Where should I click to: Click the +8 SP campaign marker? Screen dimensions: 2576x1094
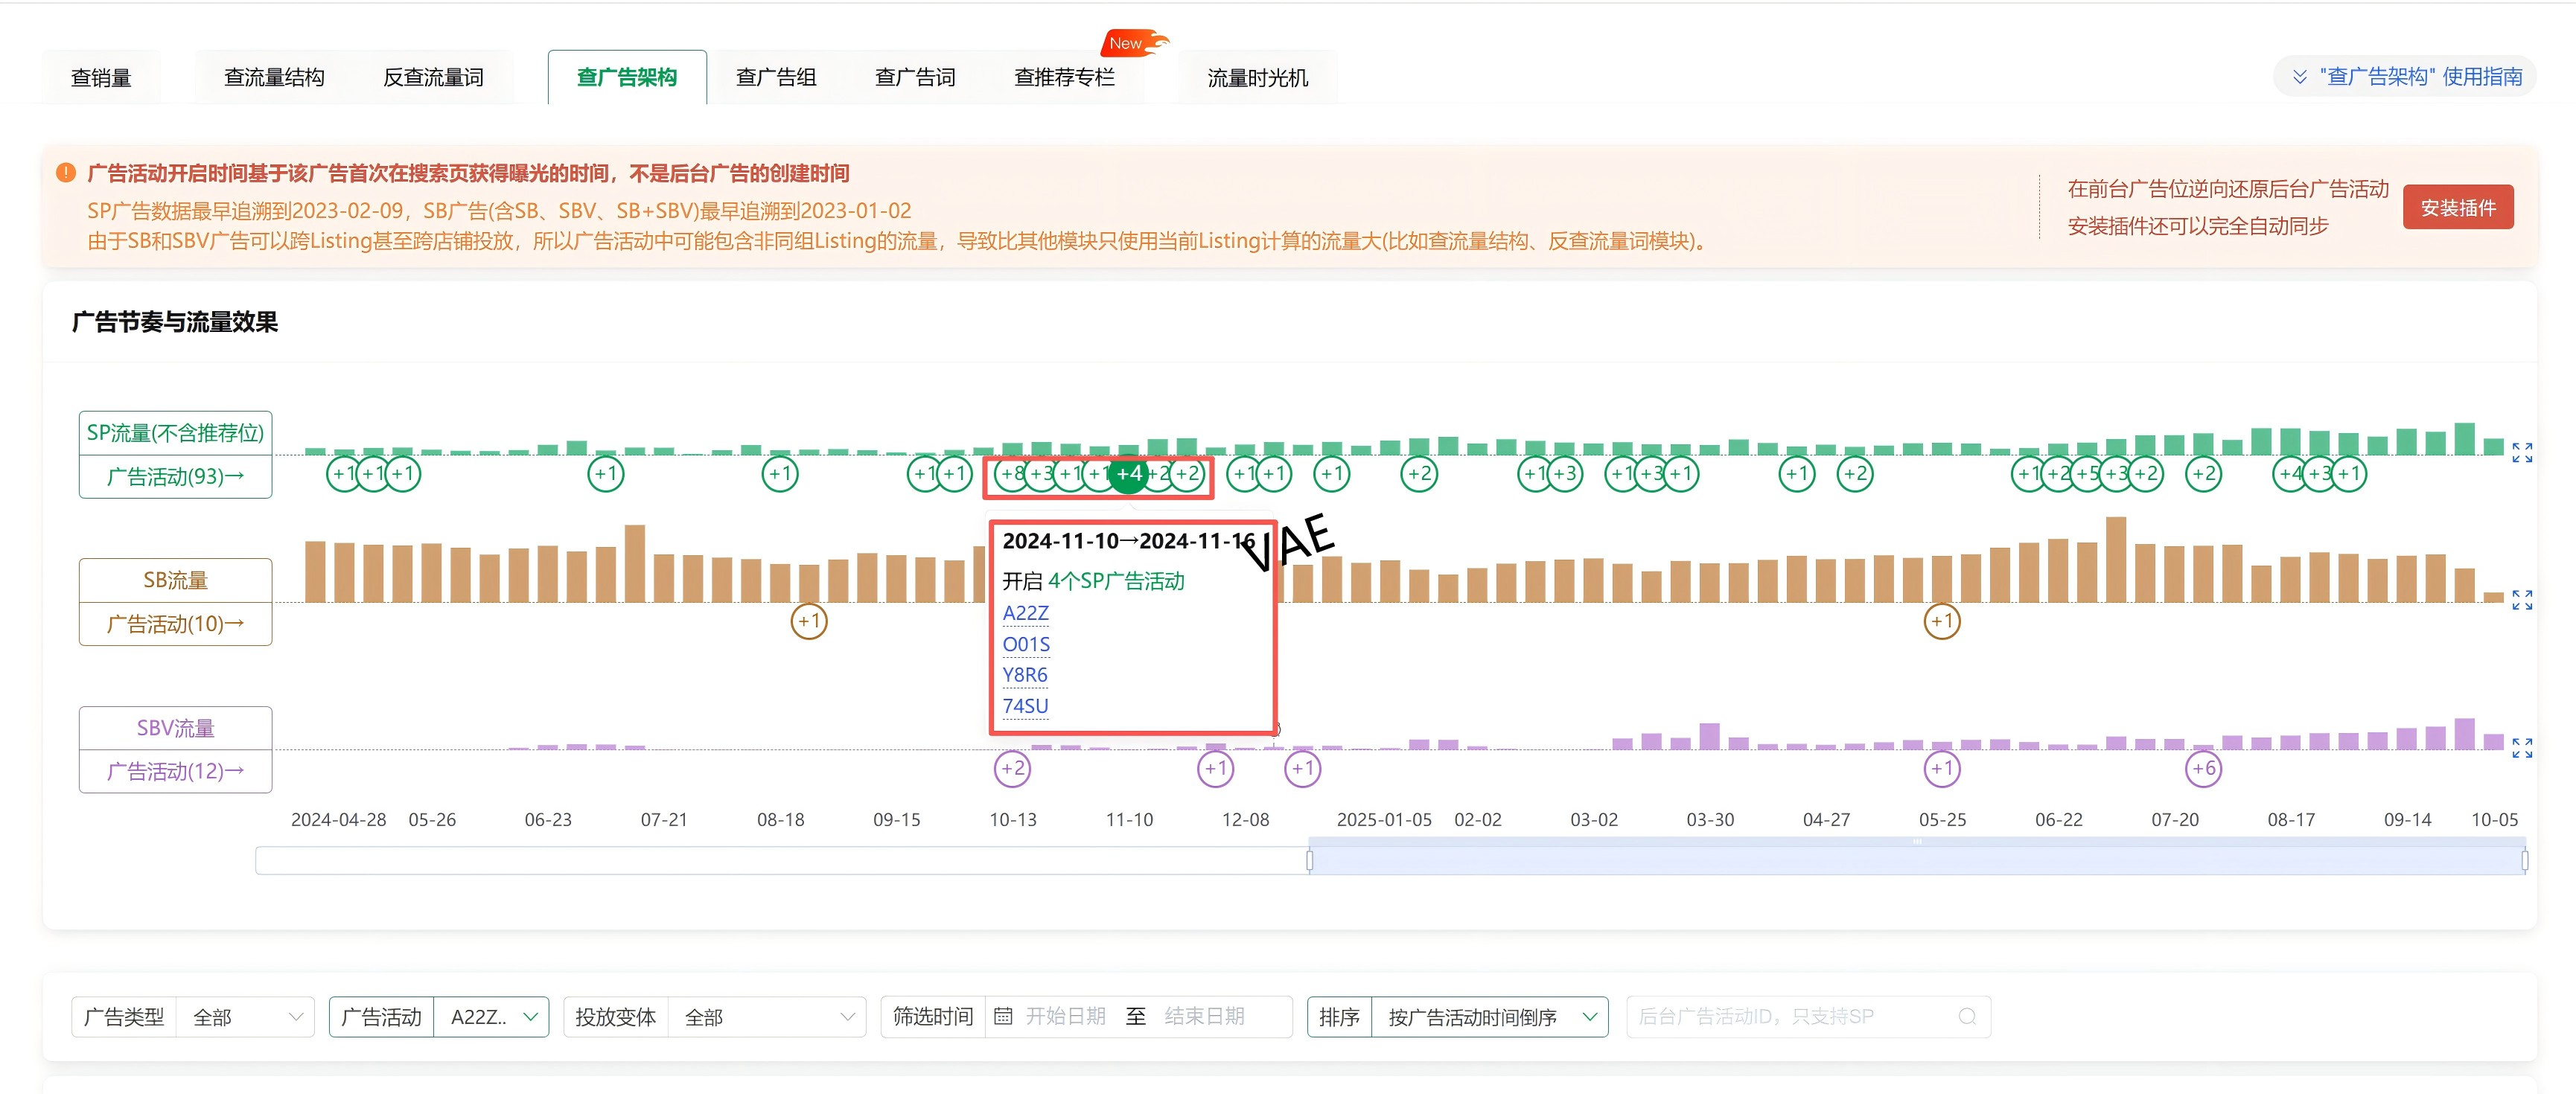coord(1012,474)
